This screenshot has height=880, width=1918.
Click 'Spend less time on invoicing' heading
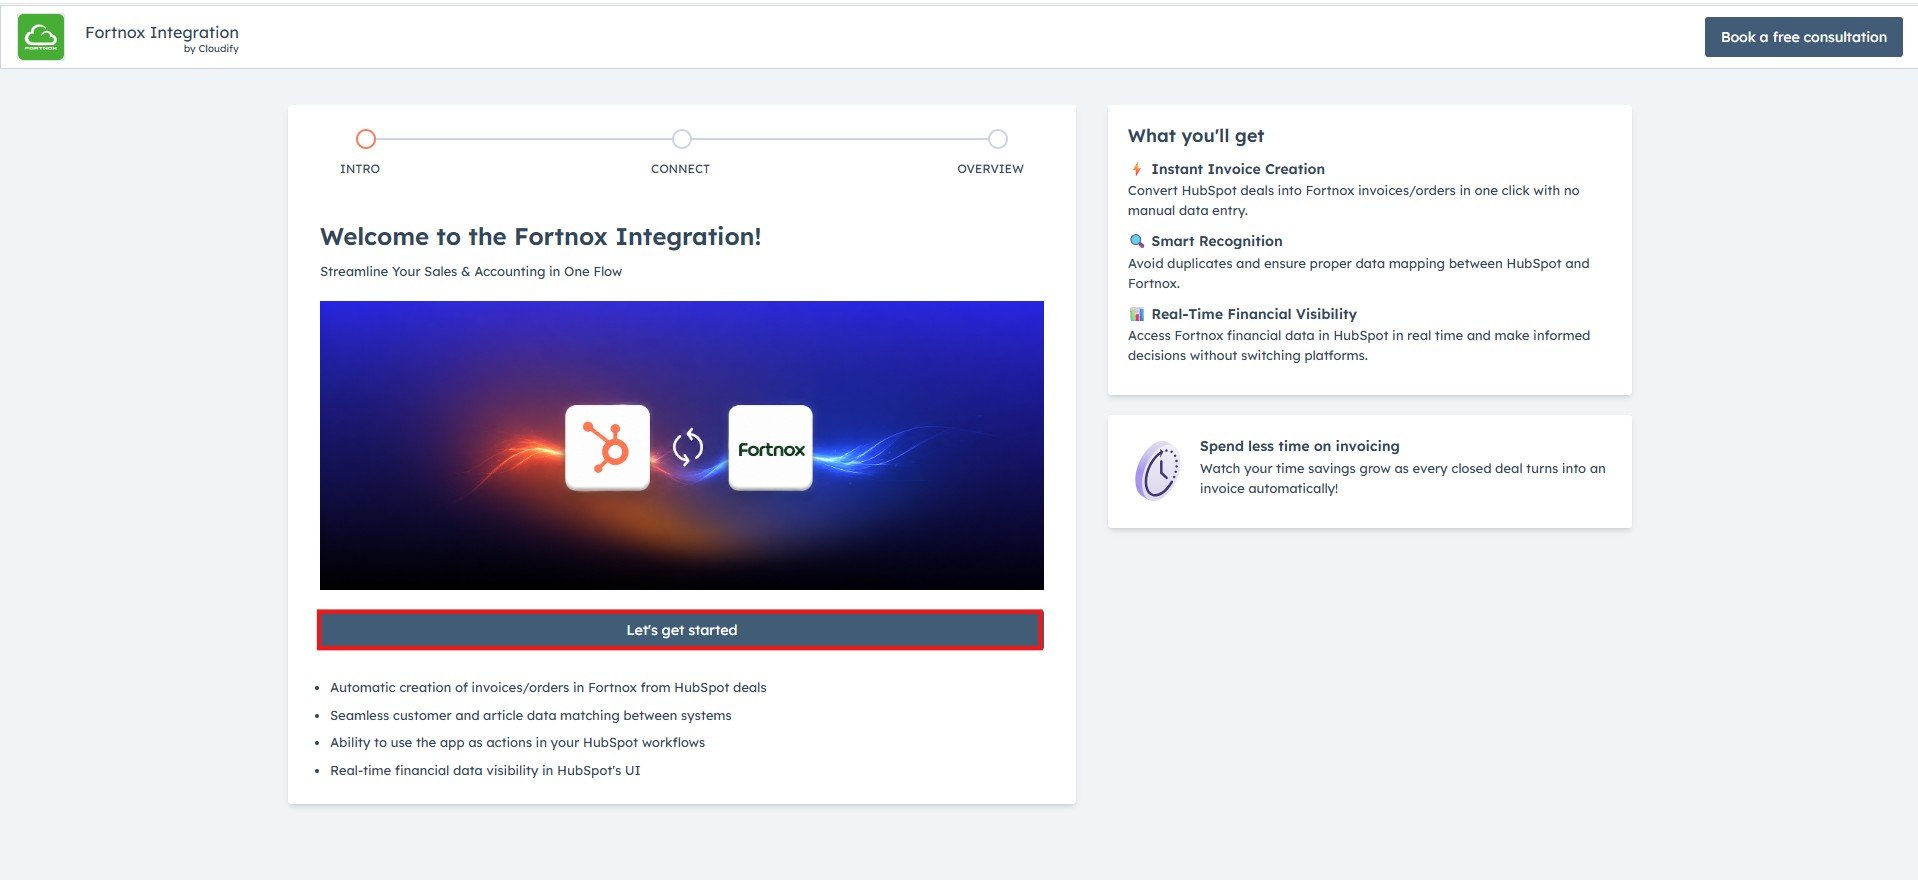tap(1300, 446)
